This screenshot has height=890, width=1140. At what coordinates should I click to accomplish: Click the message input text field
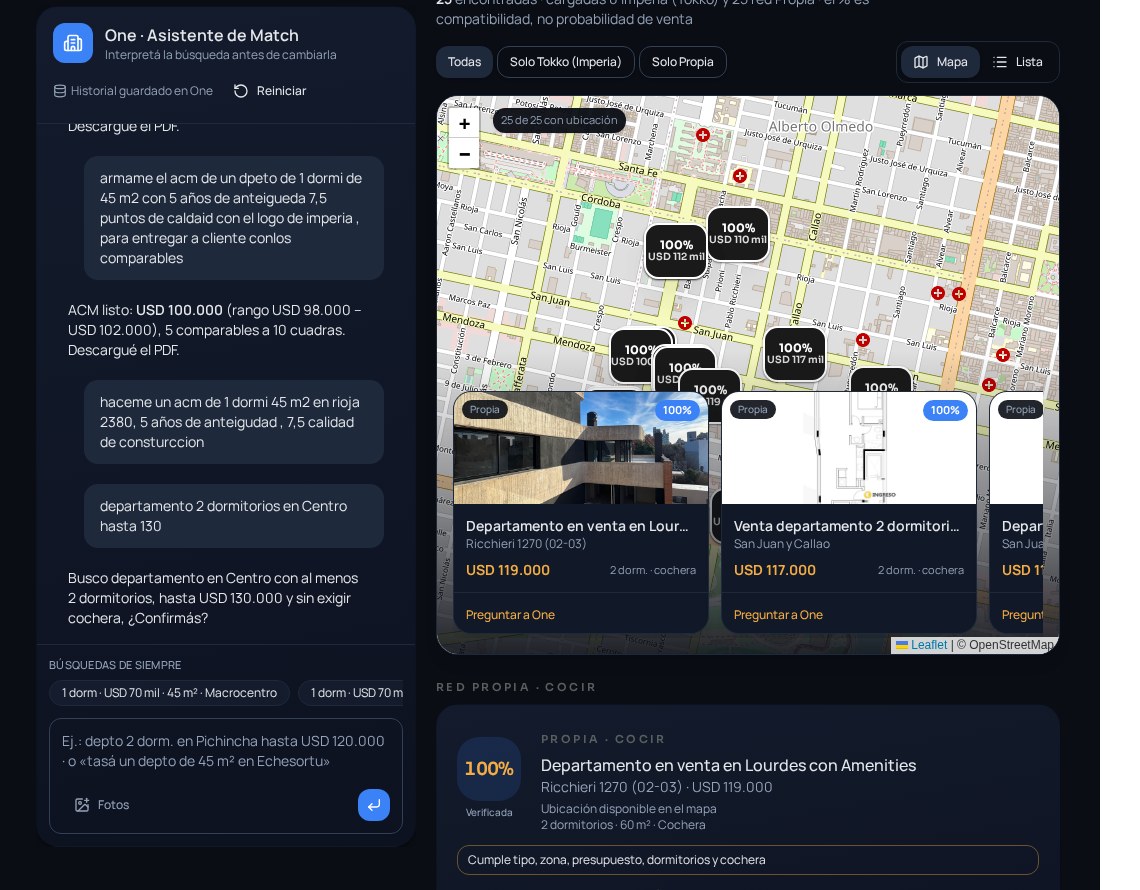coord(225,752)
